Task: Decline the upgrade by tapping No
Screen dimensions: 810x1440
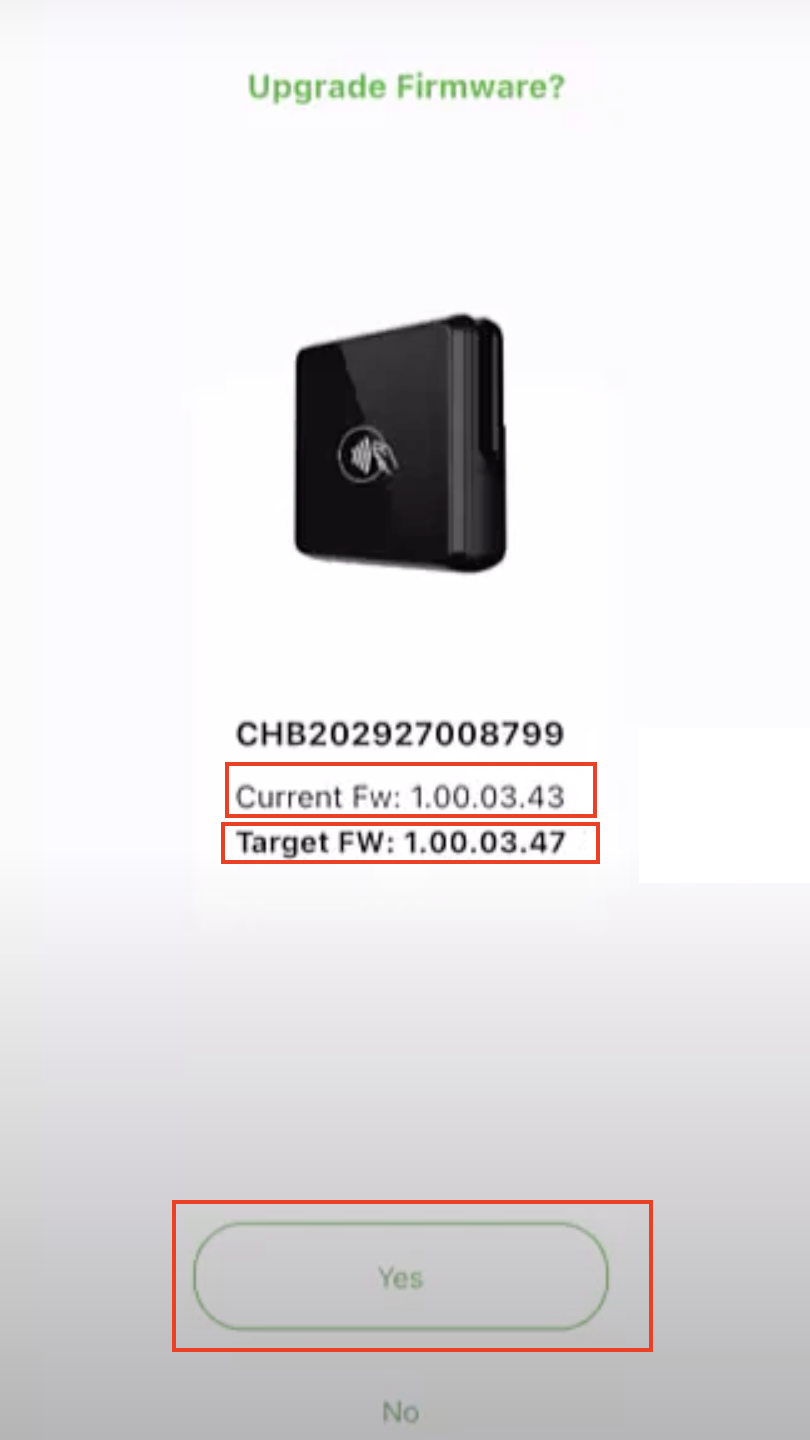Action: [x=400, y=1411]
